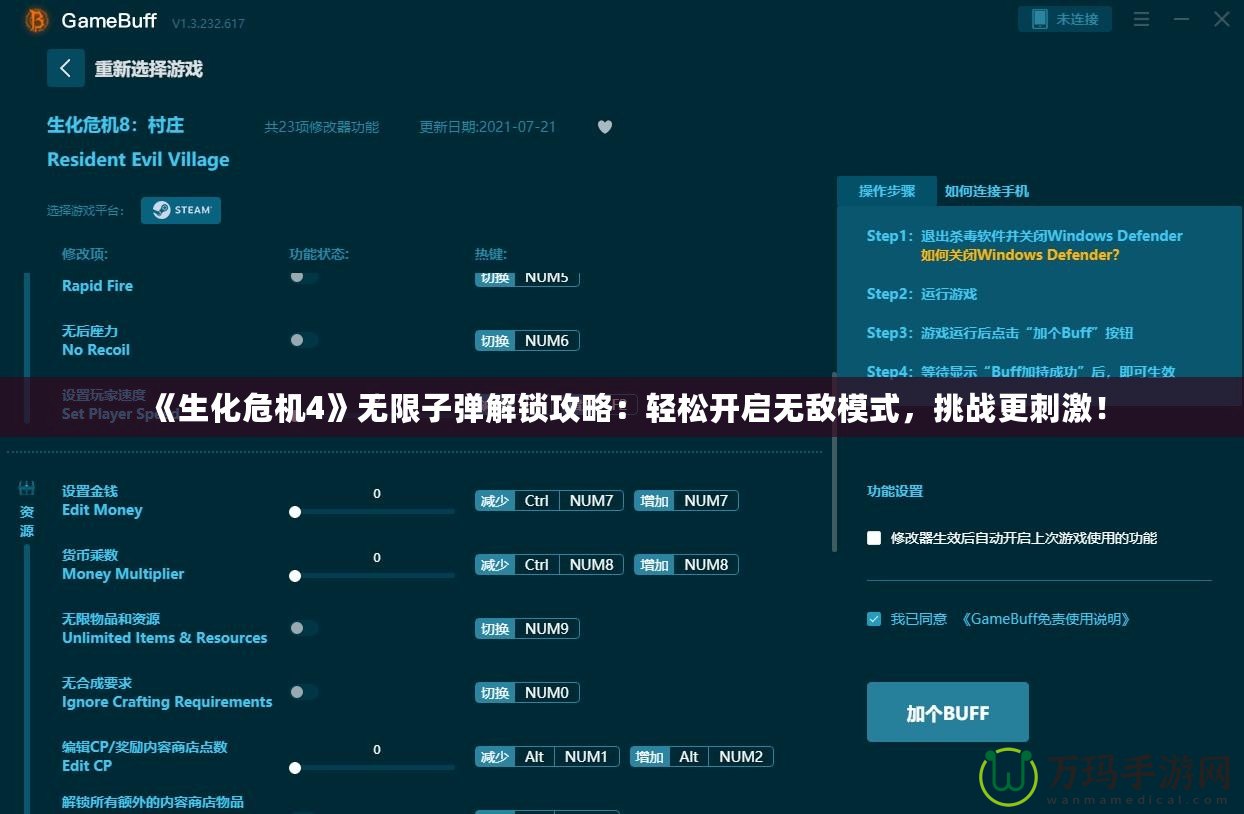Click 增加 button for Money Multiplier
Viewport: 1244px width, 814px height.
(654, 565)
